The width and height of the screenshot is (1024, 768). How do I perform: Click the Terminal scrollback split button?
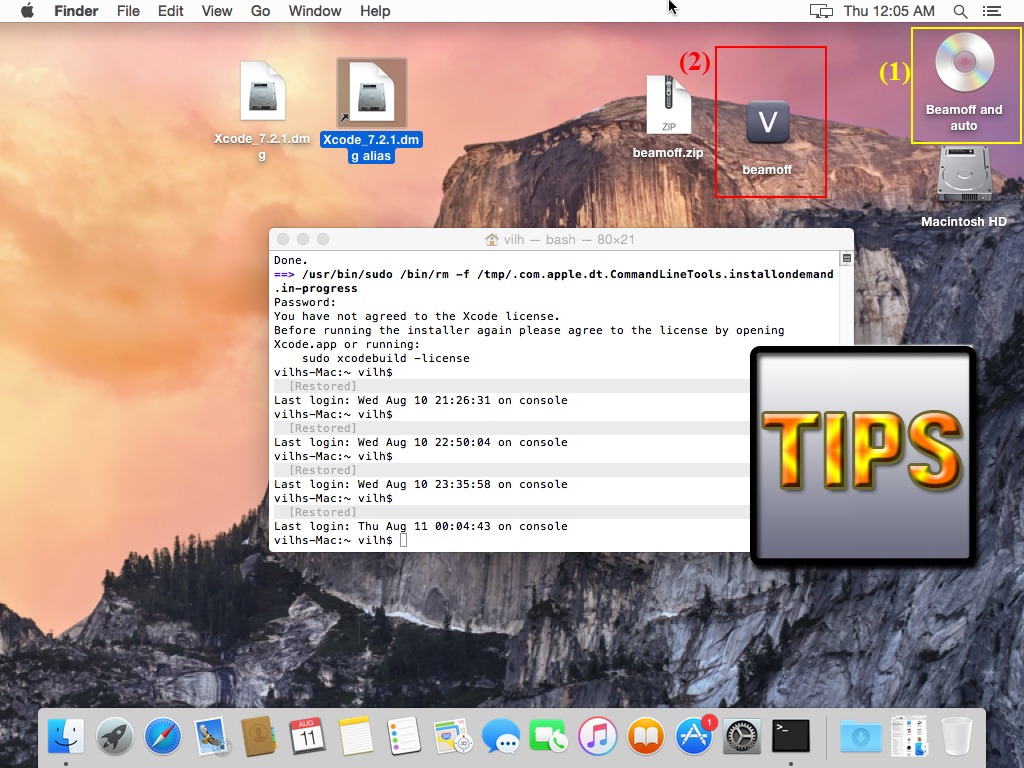846,259
